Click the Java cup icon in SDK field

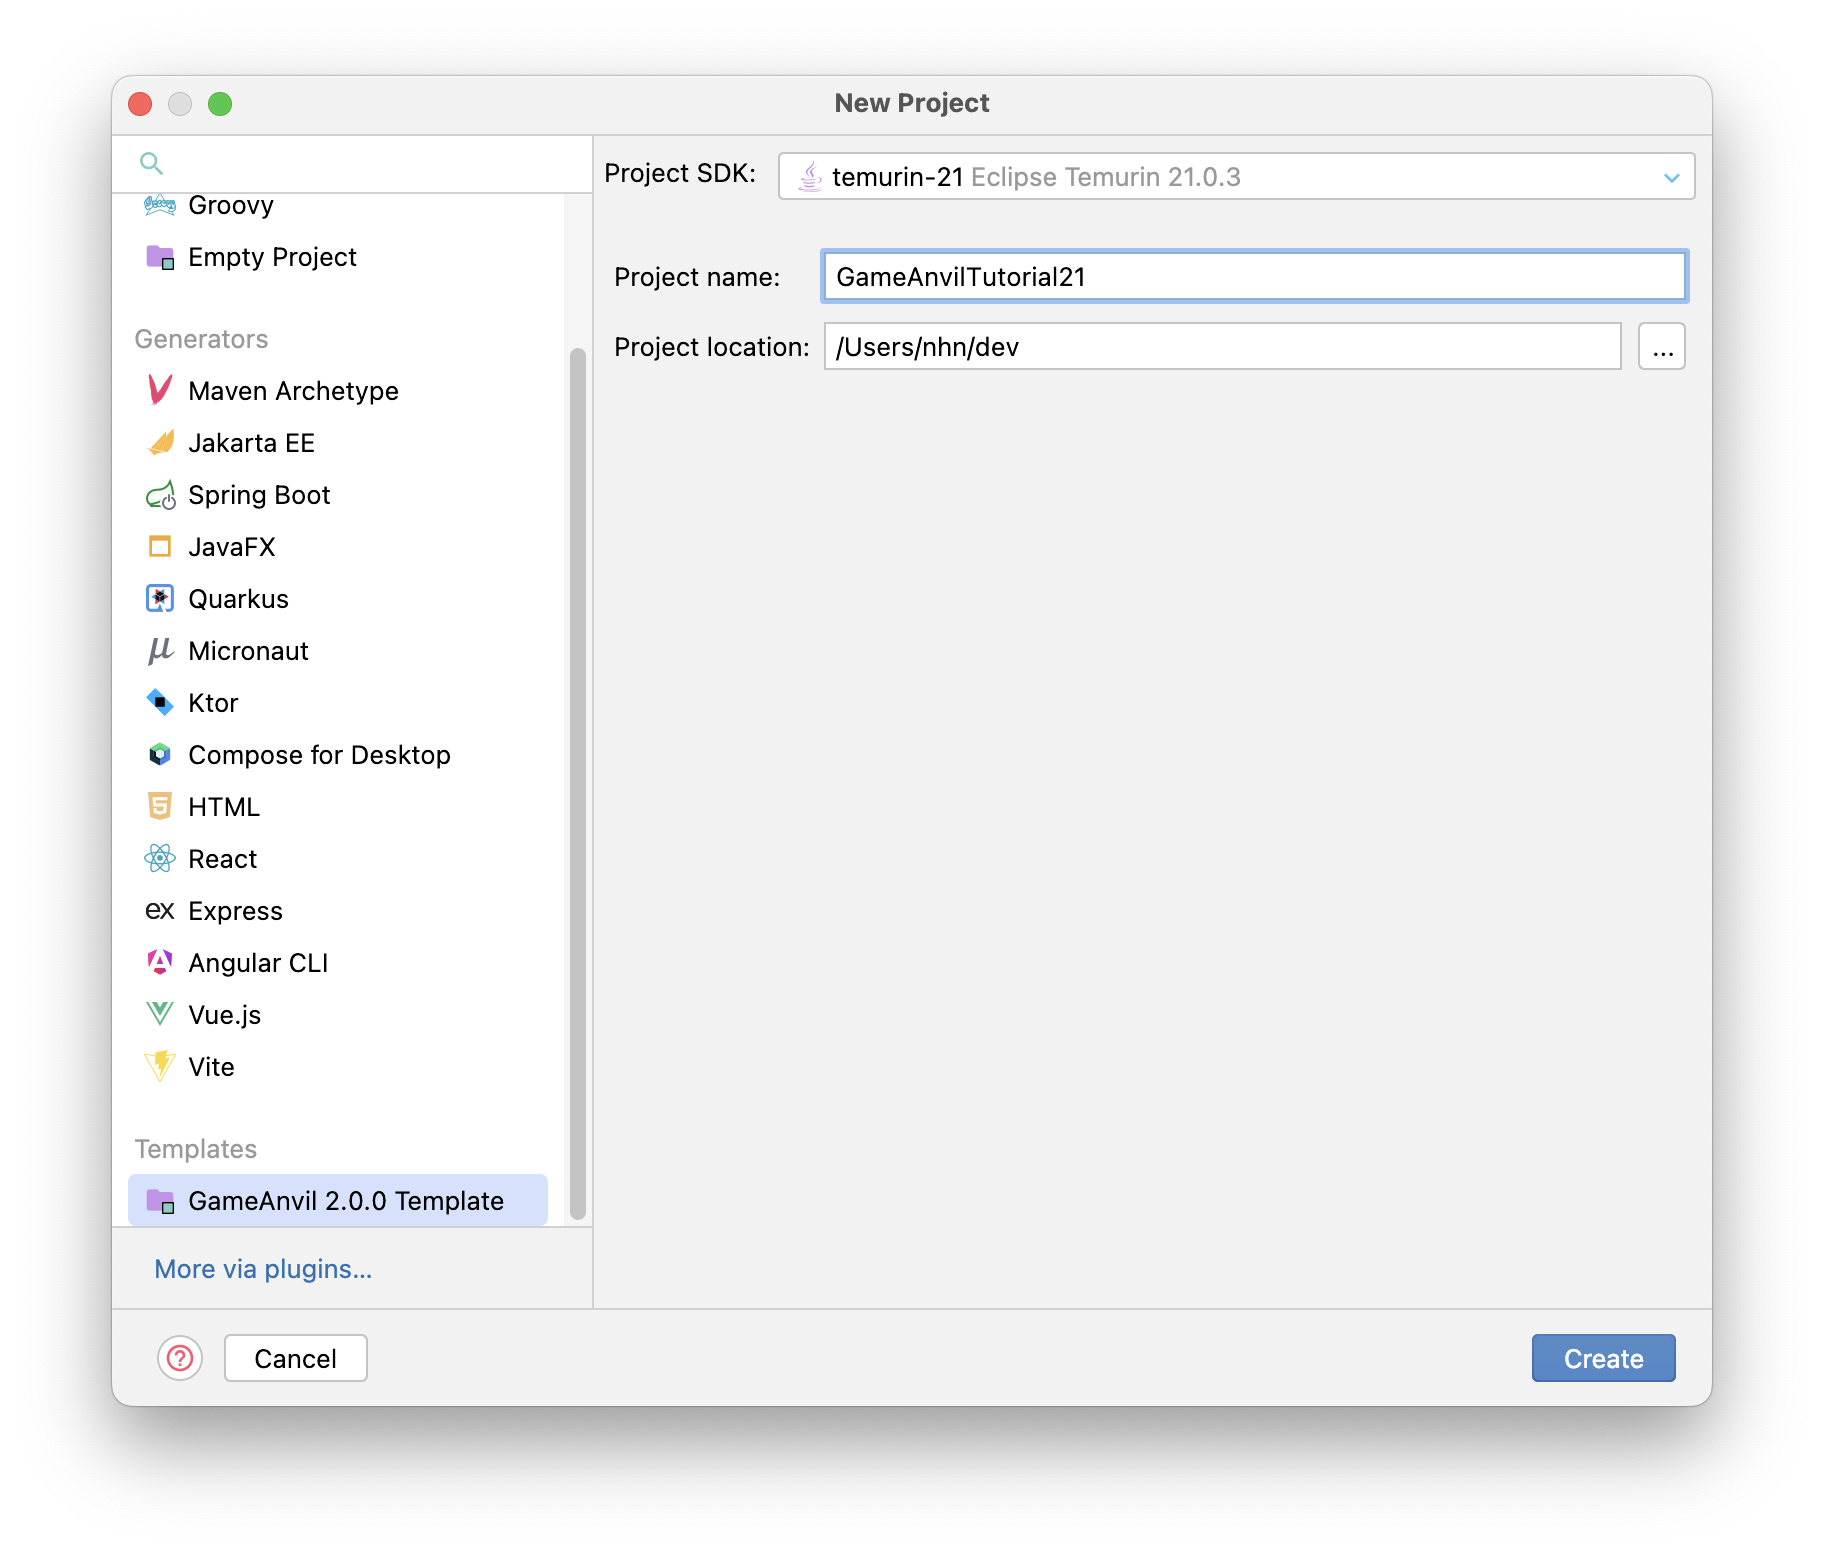pyautogui.click(x=810, y=177)
